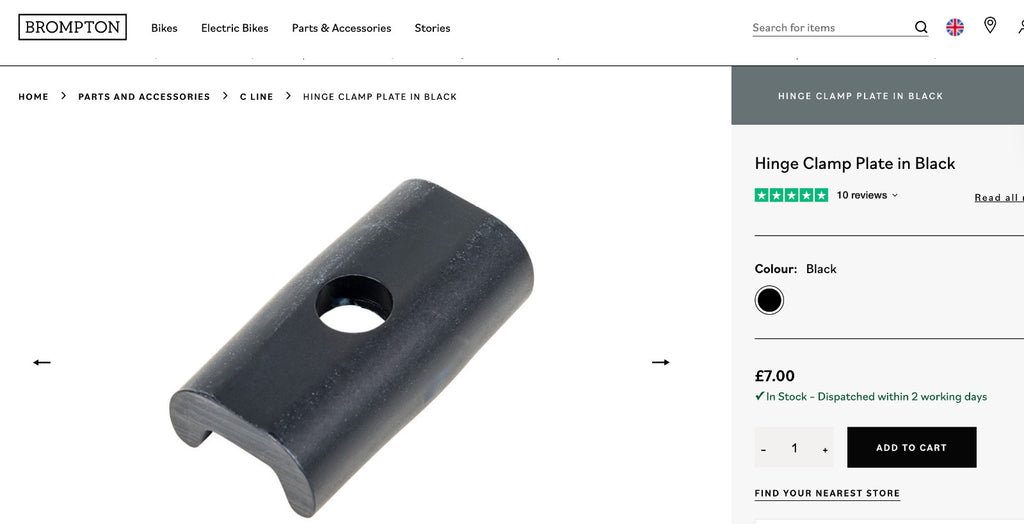
Task: Select the Black colour swatch
Action: point(769,300)
